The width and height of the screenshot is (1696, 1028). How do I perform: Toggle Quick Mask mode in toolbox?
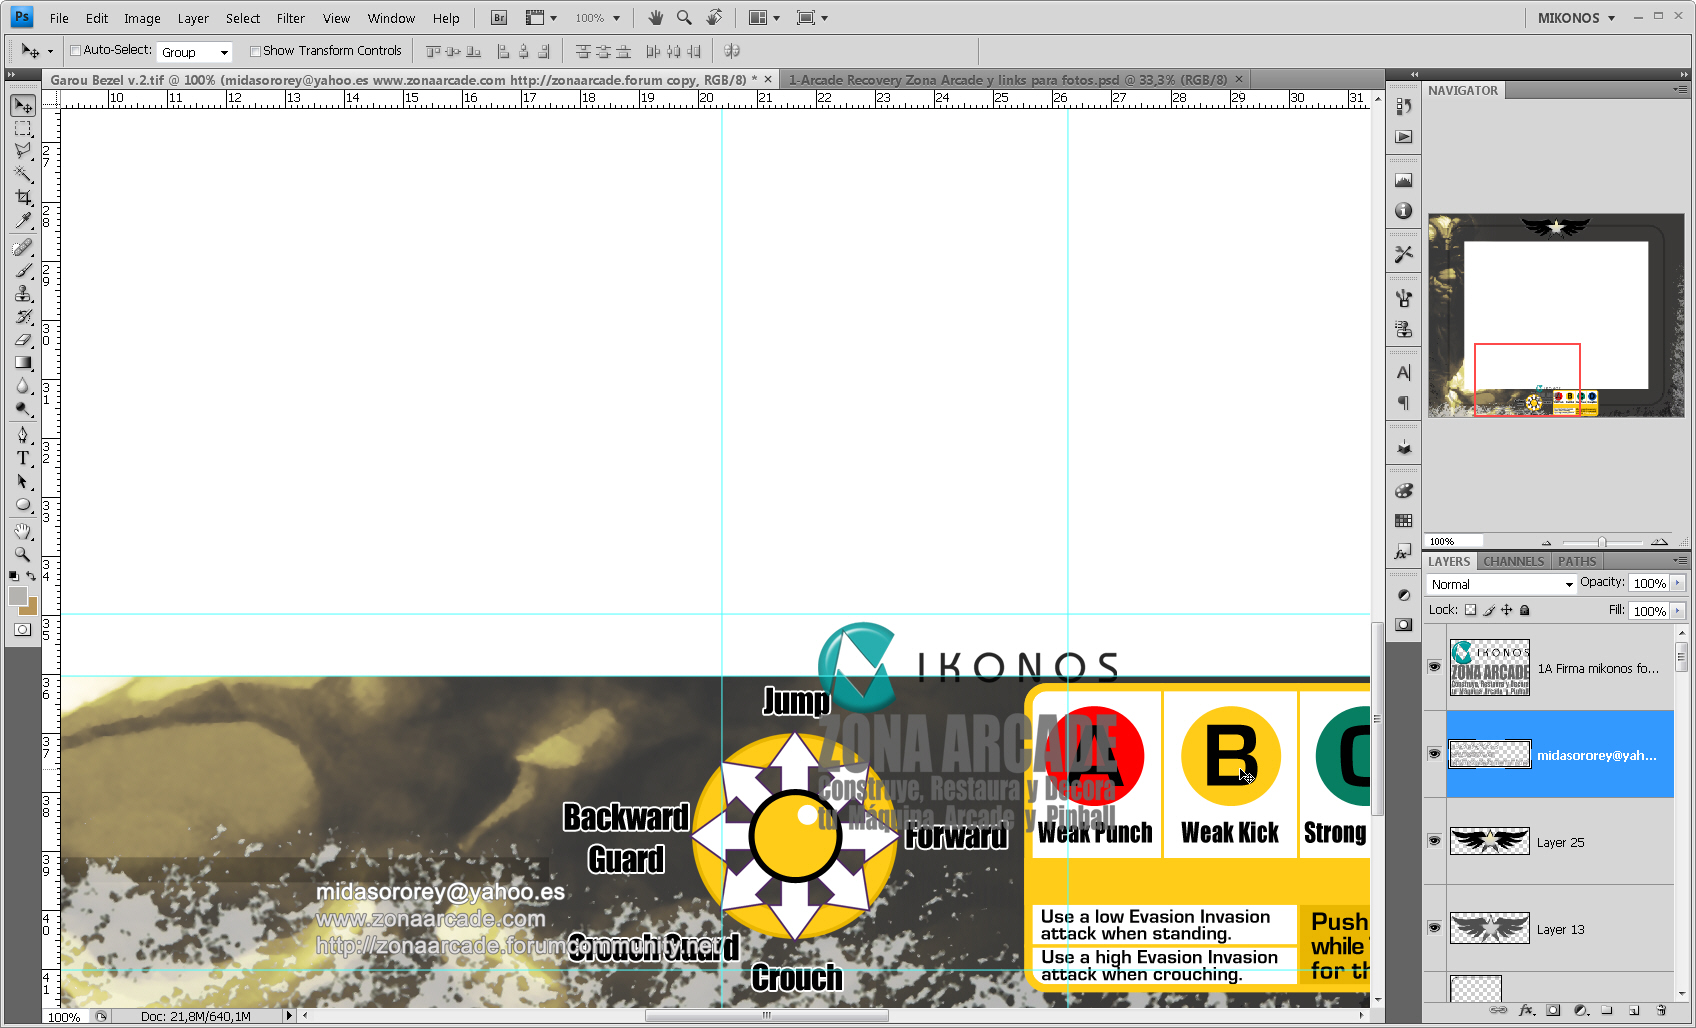pyautogui.click(x=23, y=630)
